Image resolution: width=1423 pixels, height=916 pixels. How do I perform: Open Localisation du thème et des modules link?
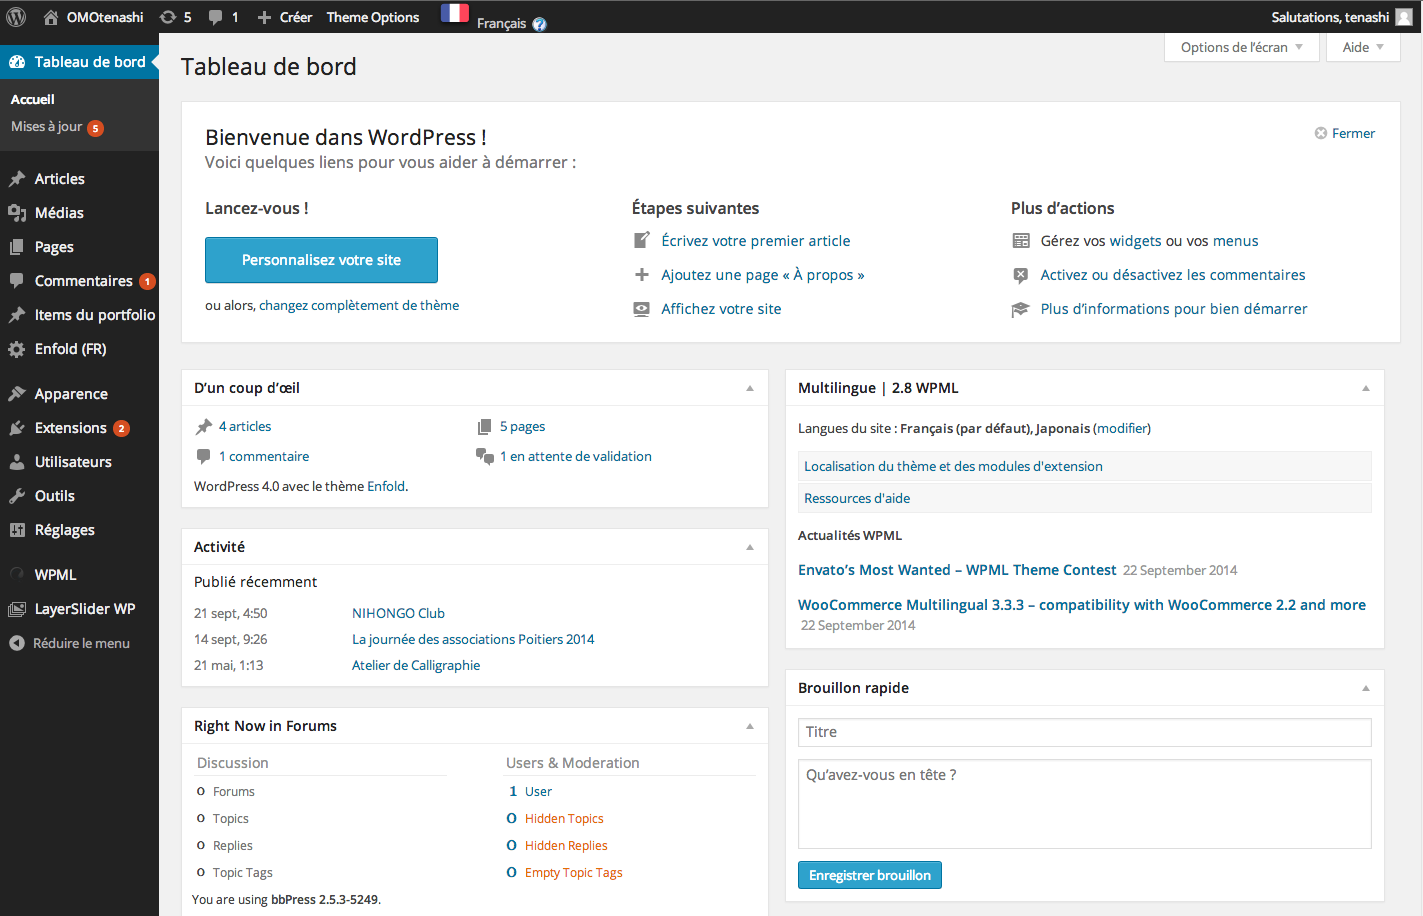[x=953, y=466]
